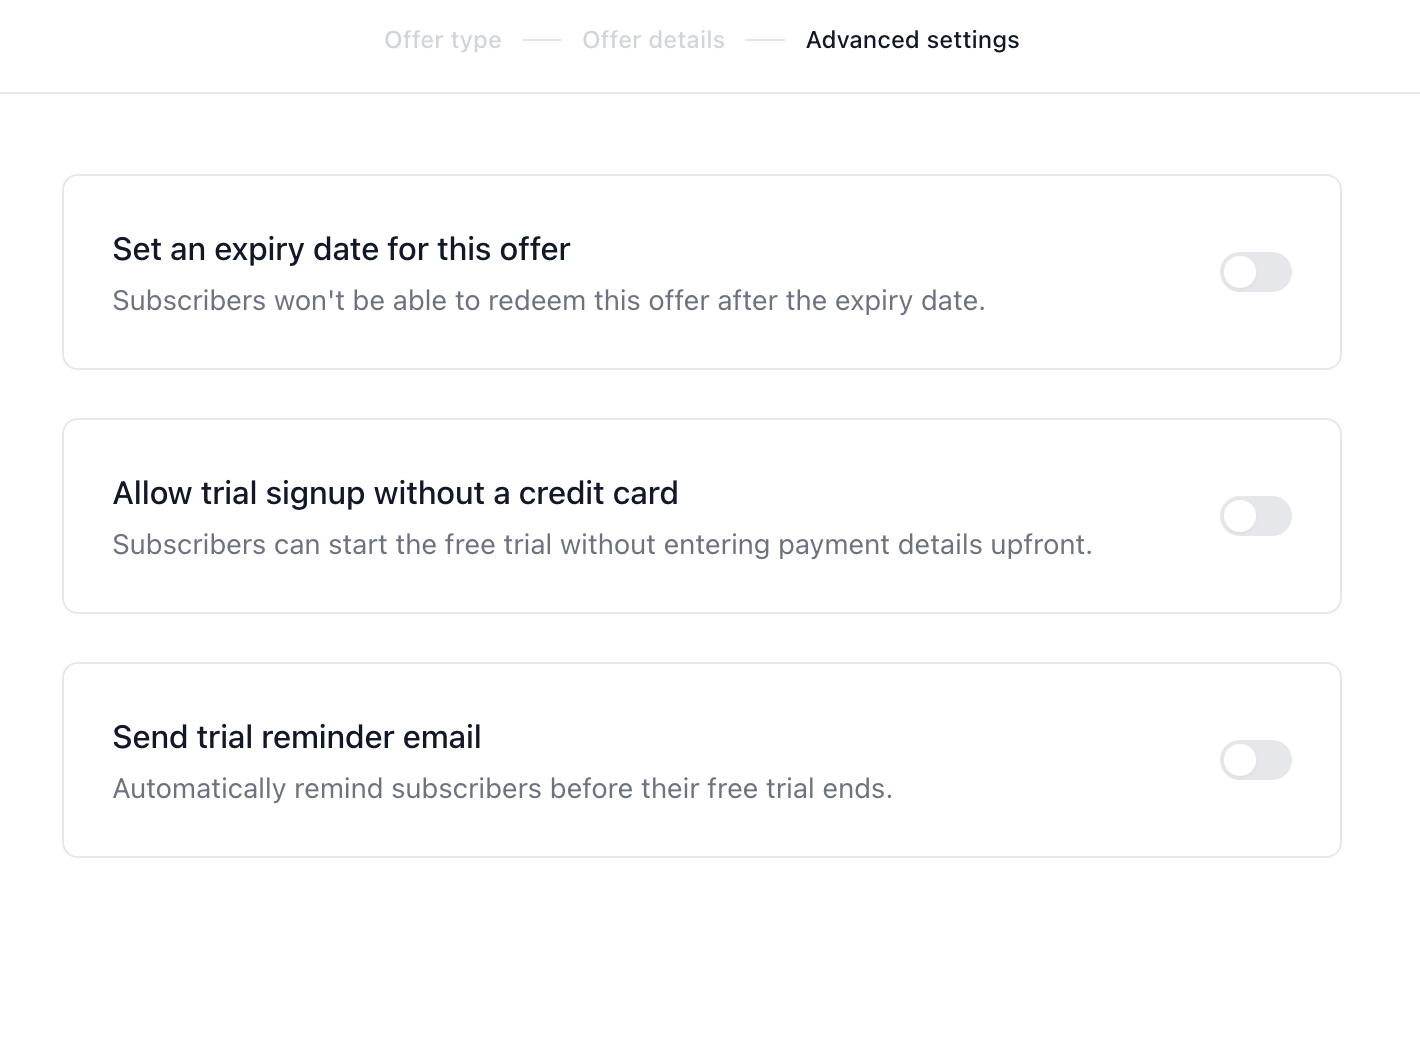Screen dimensions: 1420x1064
Task: Click the connector line after Offer type
Action: [542, 40]
